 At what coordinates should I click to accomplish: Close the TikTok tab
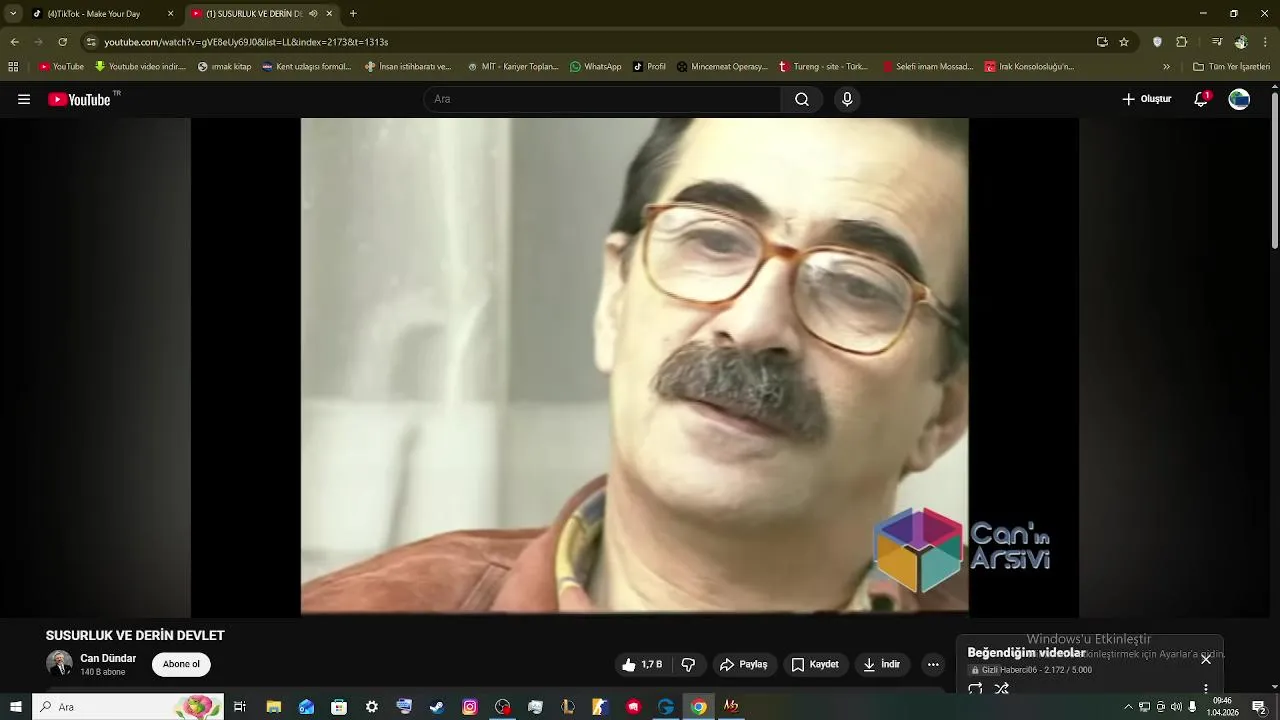pyautogui.click(x=170, y=14)
